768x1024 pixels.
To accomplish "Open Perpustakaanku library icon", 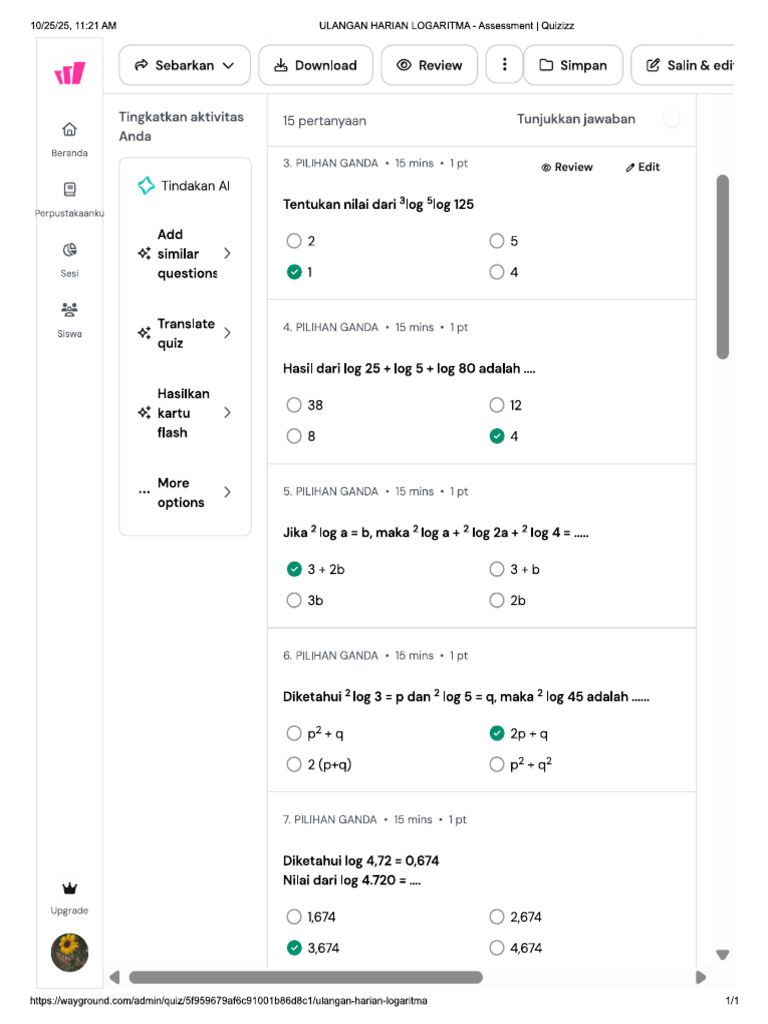I will tap(69, 189).
